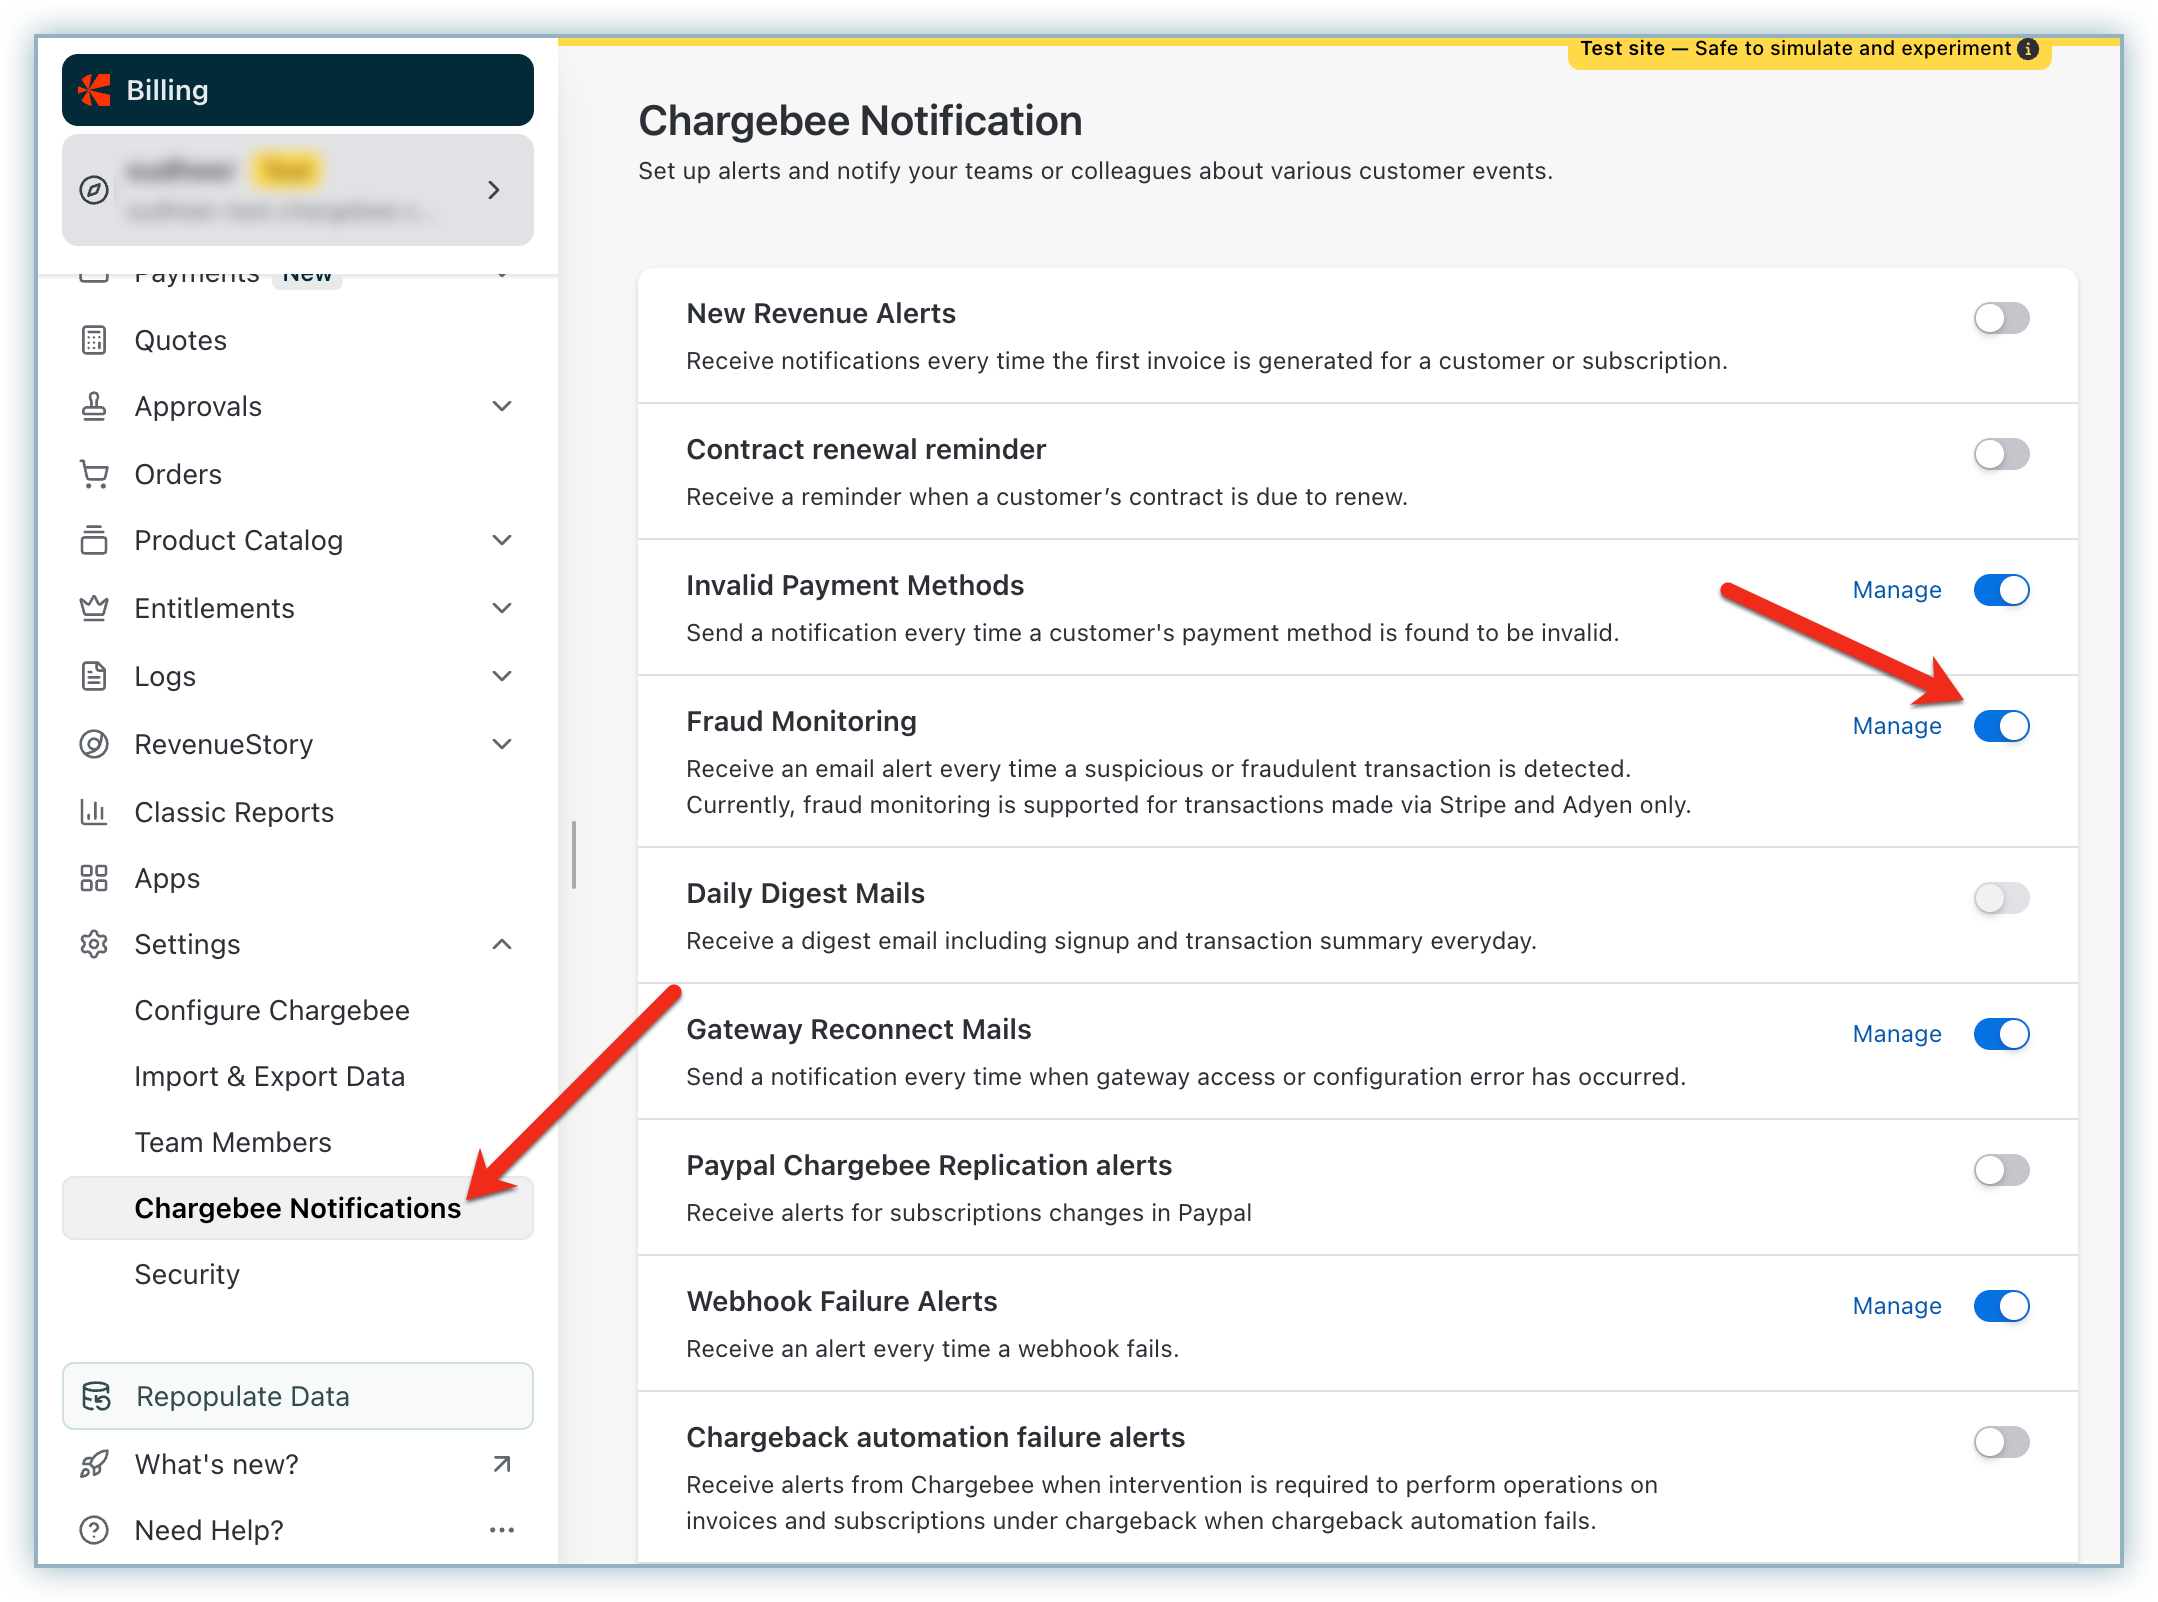Expand the RevenueStory section chevron

point(502,744)
